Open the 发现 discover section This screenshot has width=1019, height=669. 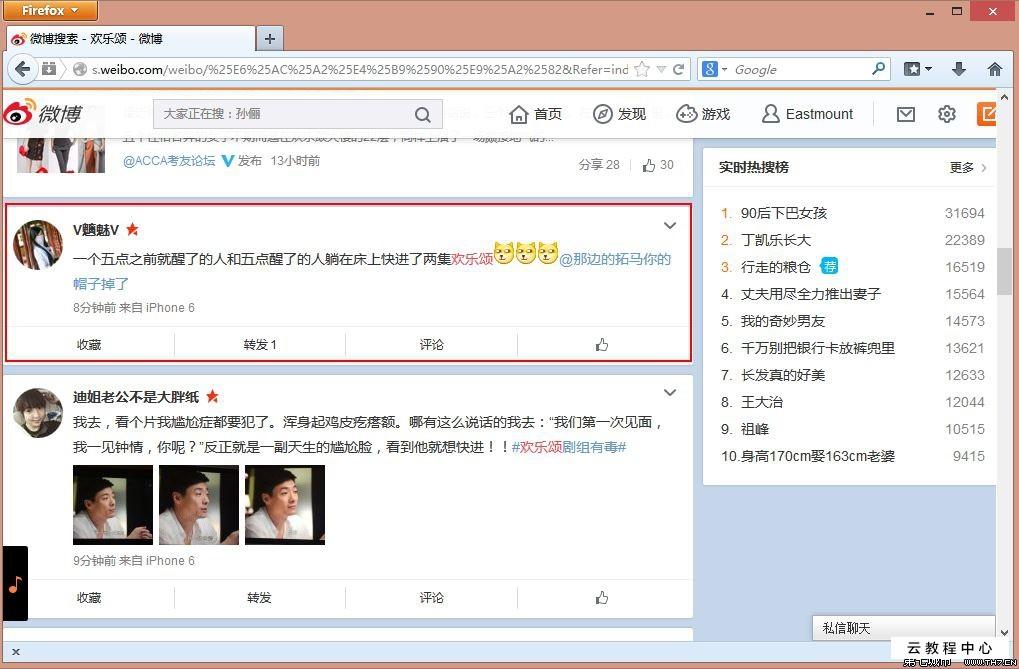pos(620,114)
